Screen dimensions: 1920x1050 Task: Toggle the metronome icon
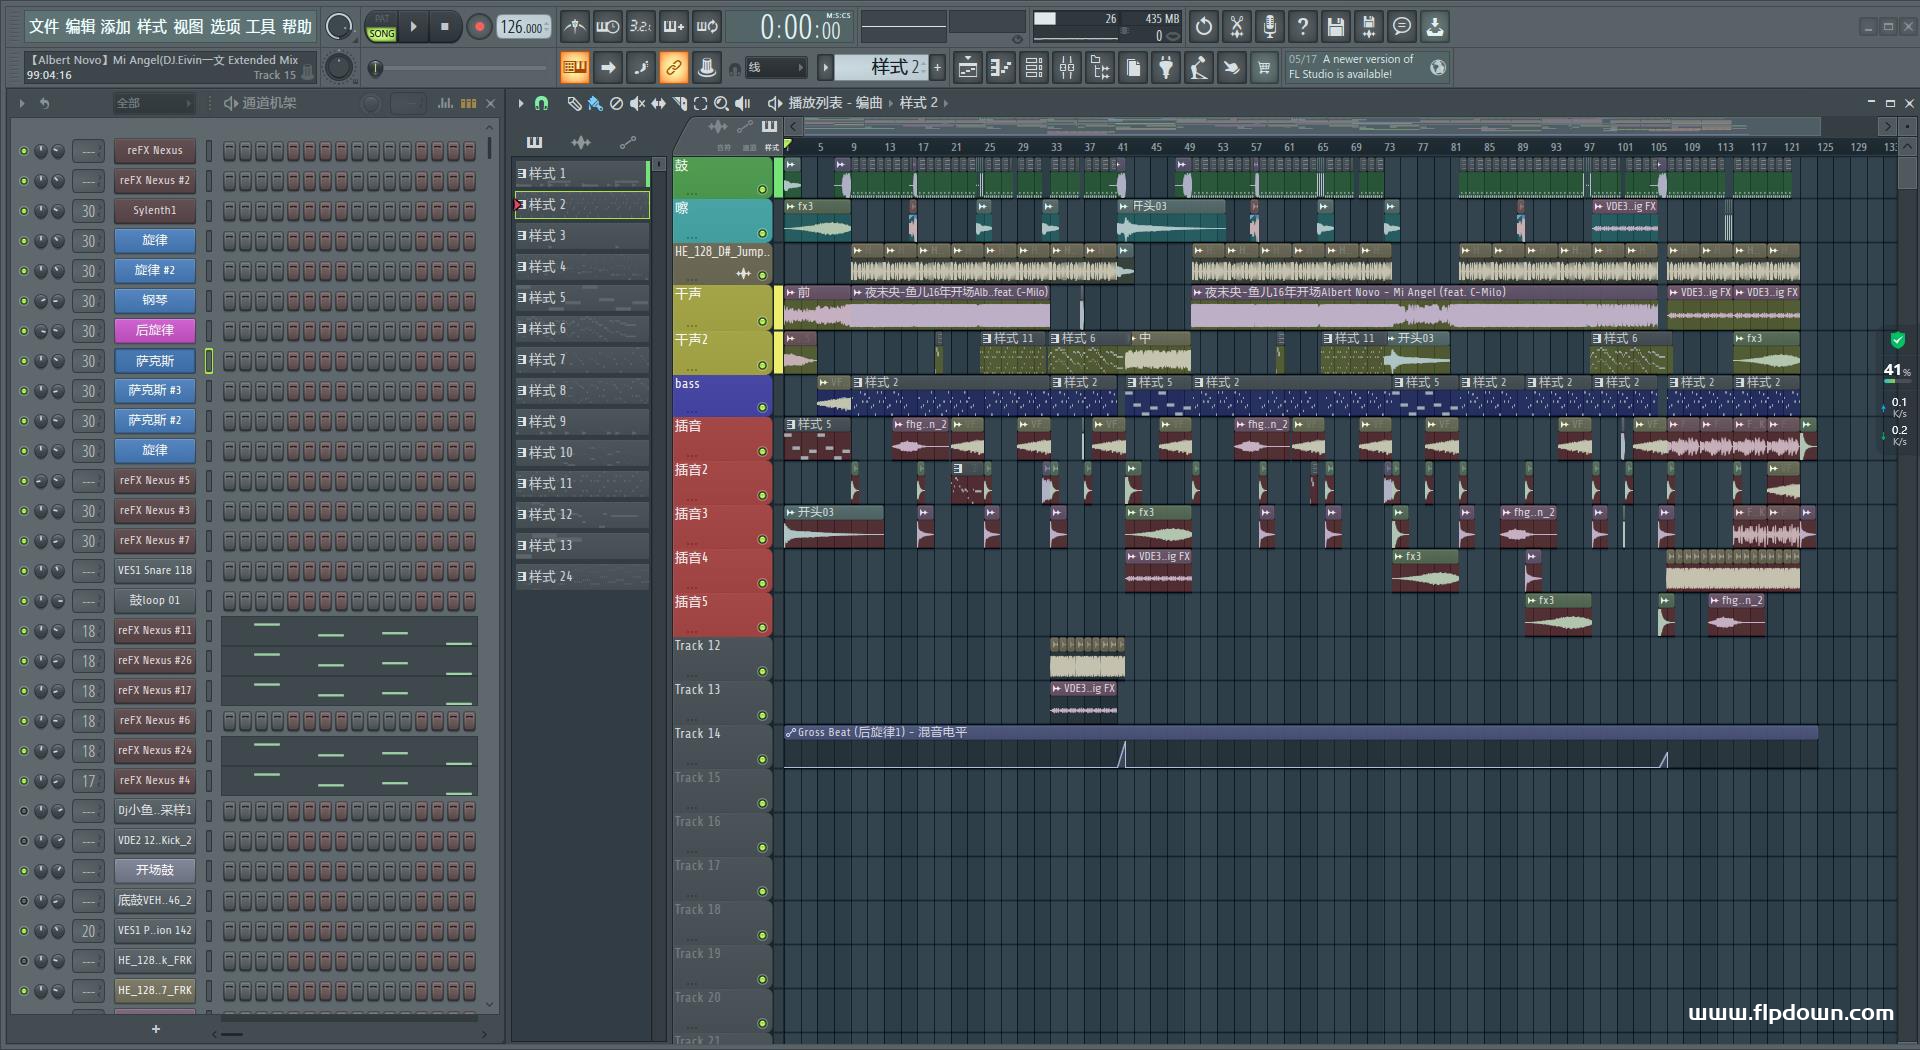pos(574,27)
